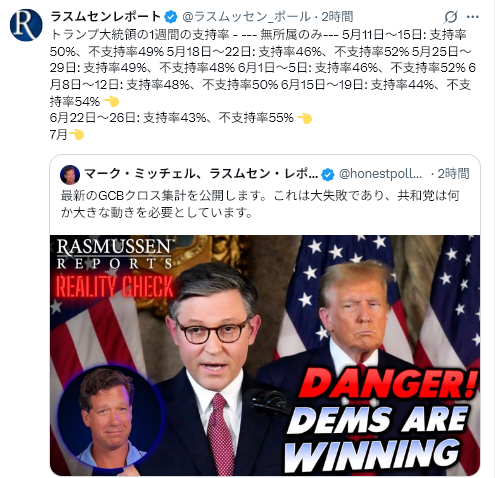
Task: Open the ラスムセンレポート account name
Action: (106, 17)
